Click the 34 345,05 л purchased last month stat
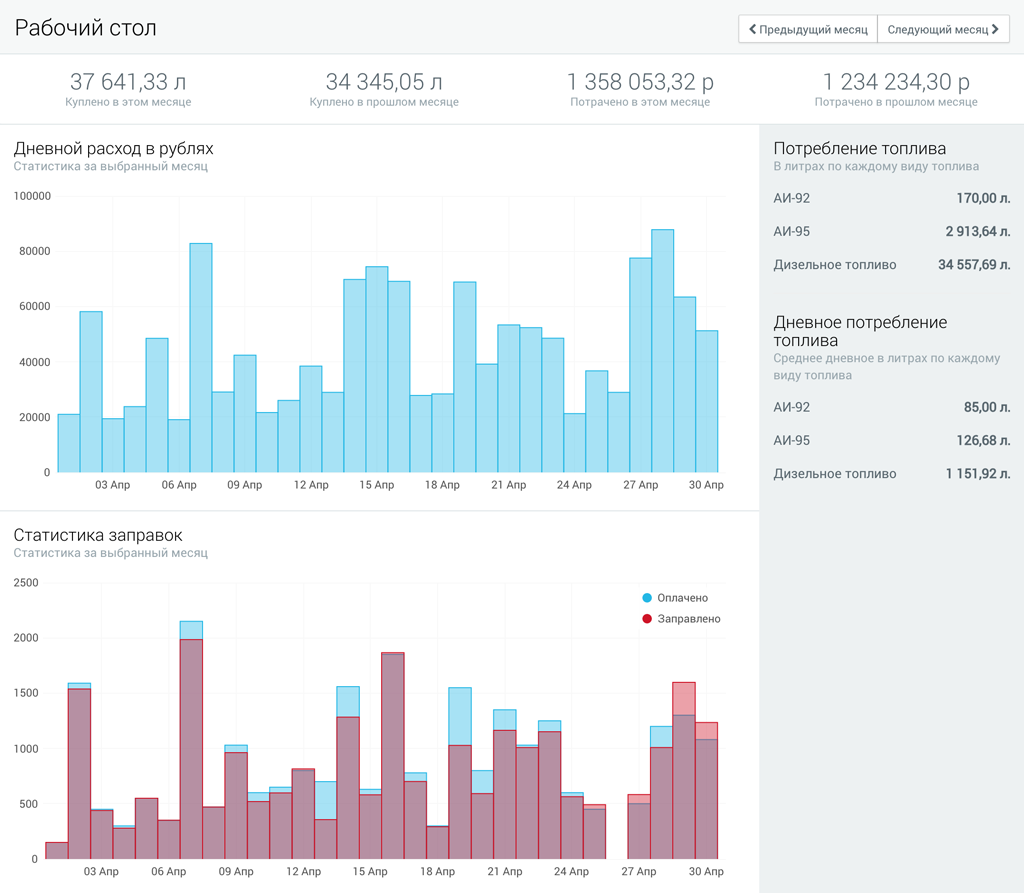 click(x=384, y=82)
